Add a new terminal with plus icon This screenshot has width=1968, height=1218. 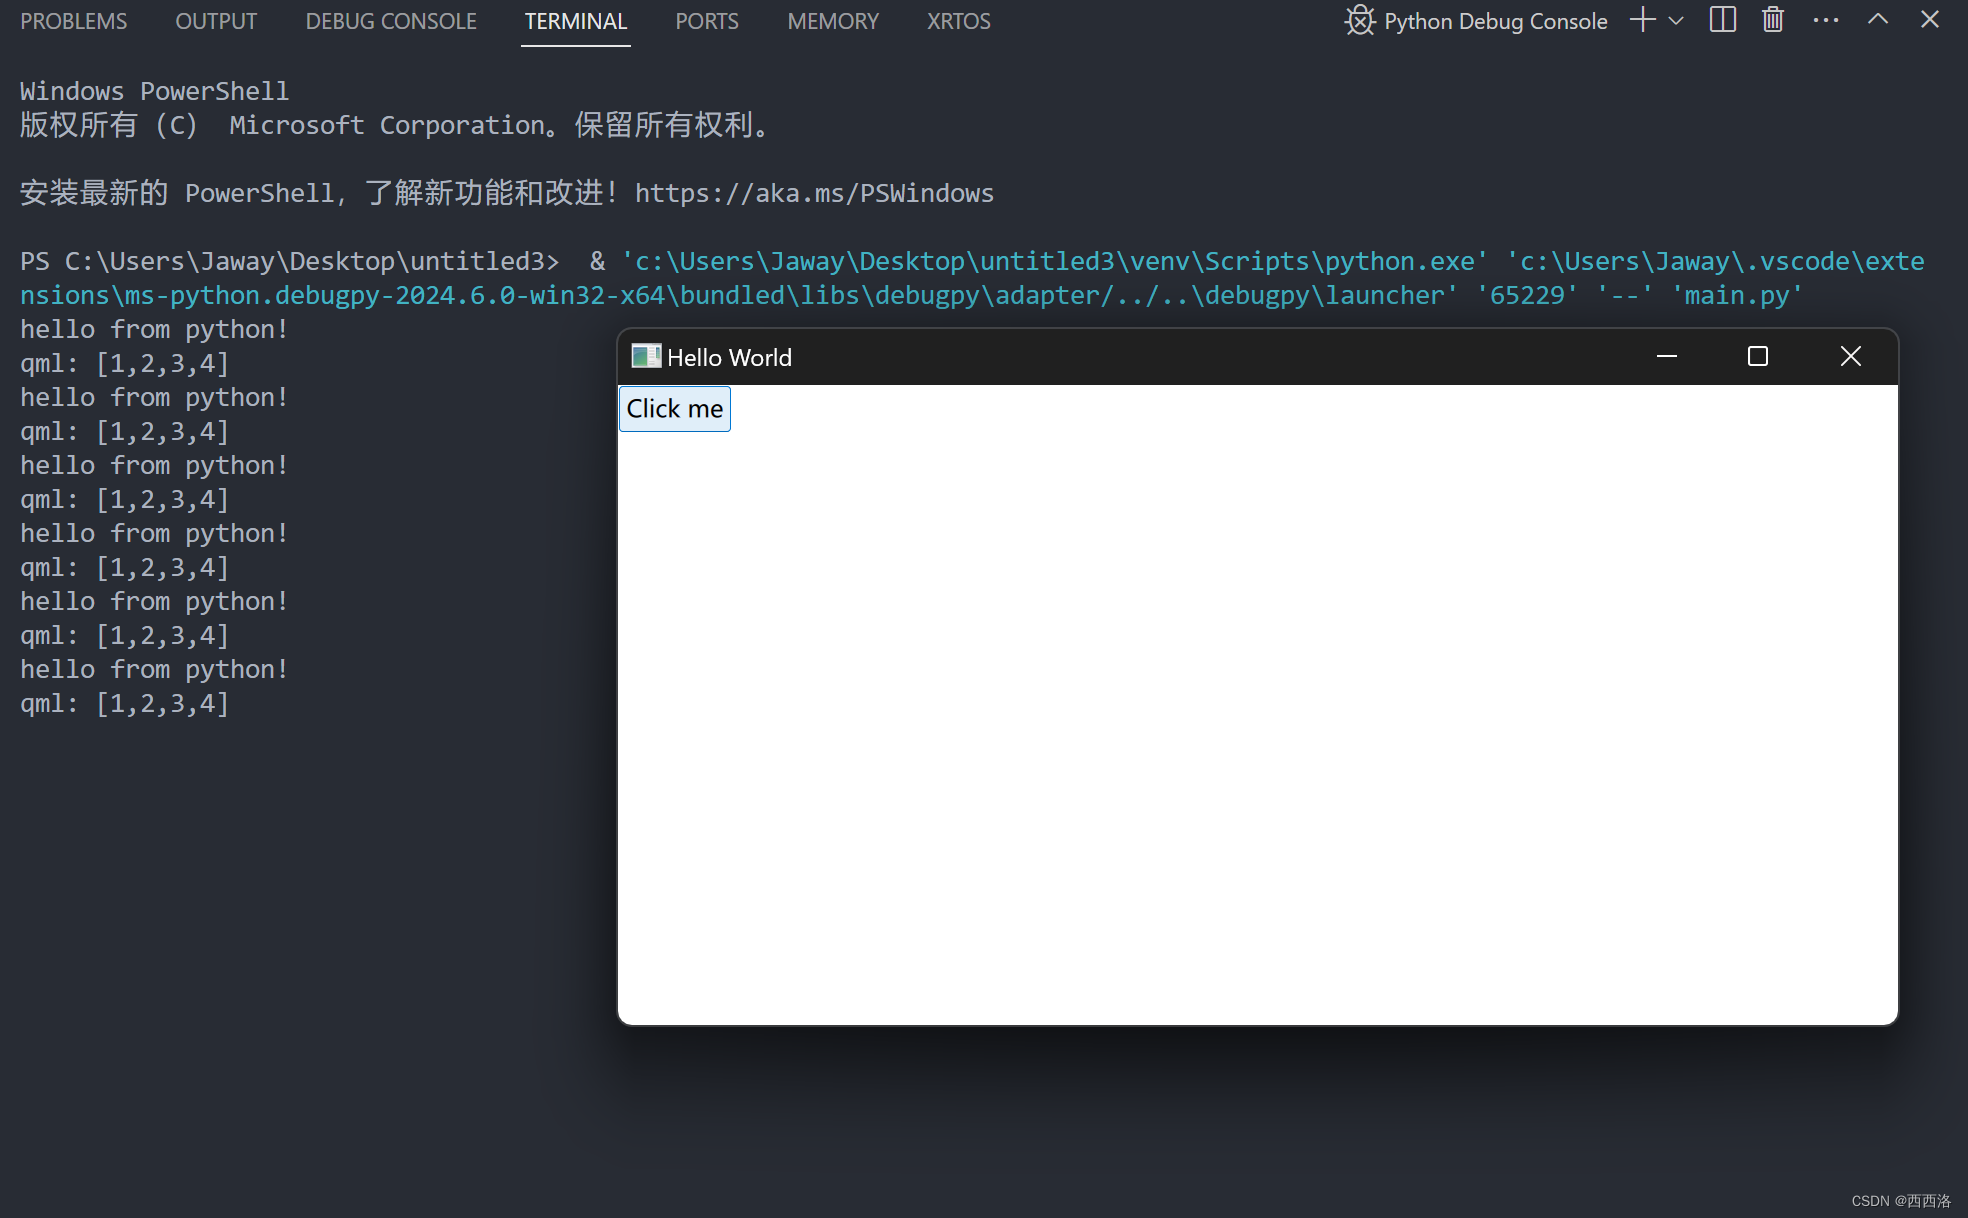(1642, 21)
